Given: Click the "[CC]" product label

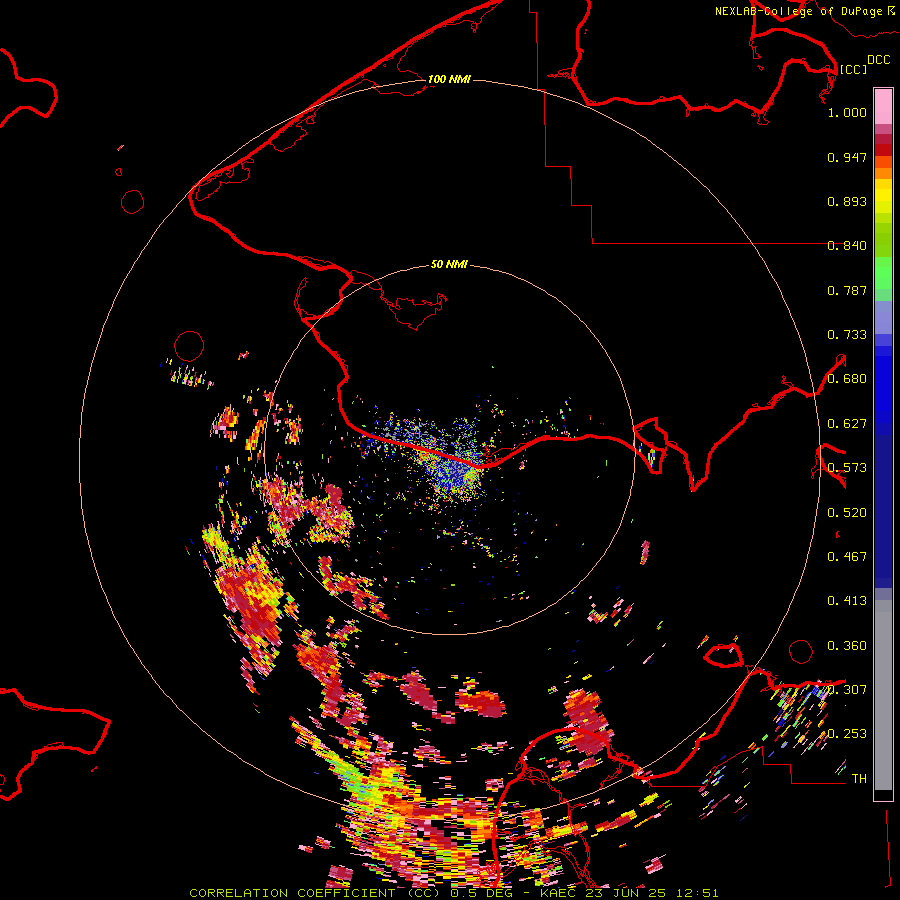Looking at the screenshot, I should coord(853,69).
